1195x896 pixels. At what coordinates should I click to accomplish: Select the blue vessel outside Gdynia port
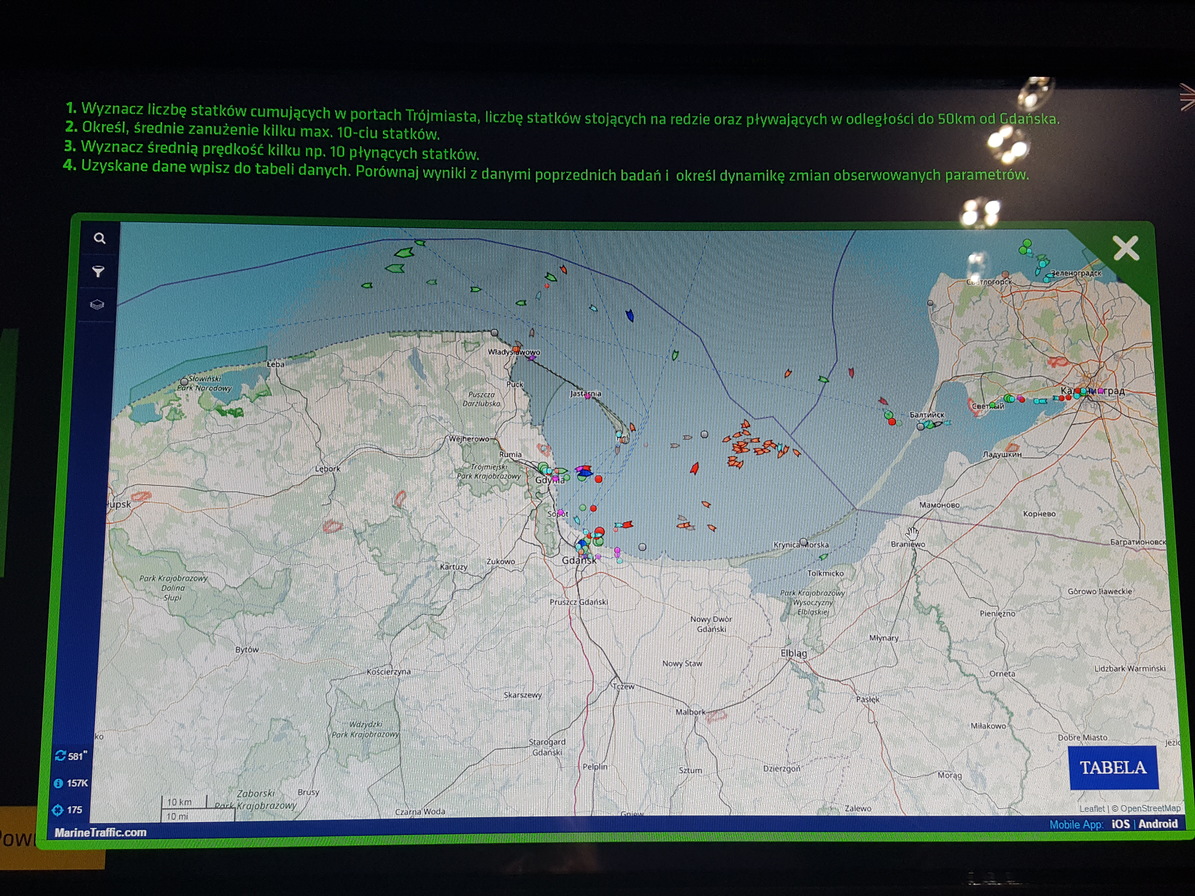584,472
